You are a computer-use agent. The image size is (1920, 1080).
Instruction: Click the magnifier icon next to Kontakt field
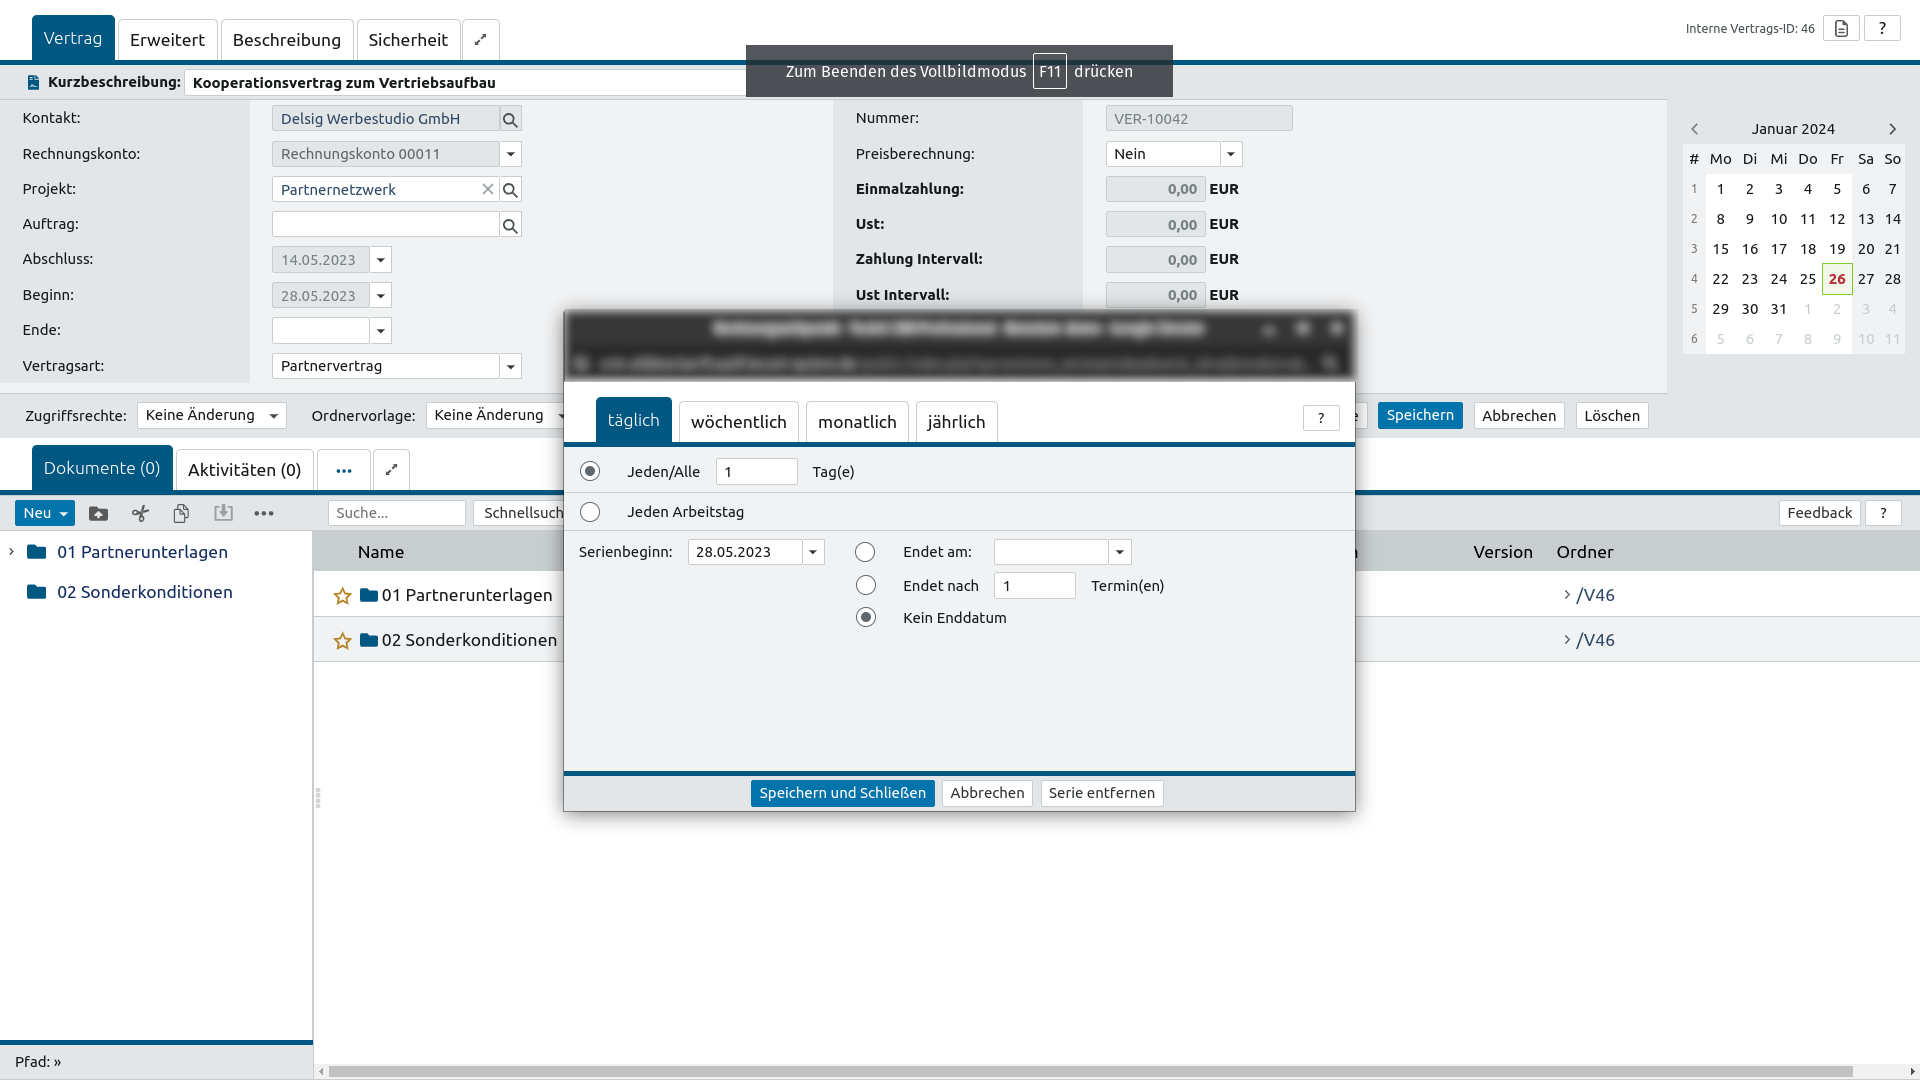pyautogui.click(x=510, y=119)
